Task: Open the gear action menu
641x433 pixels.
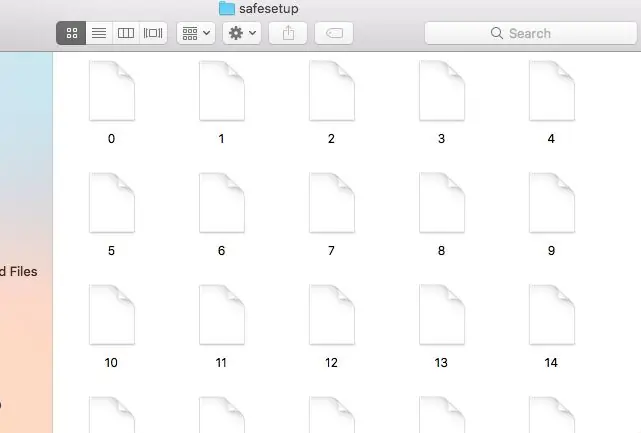Action: point(242,33)
